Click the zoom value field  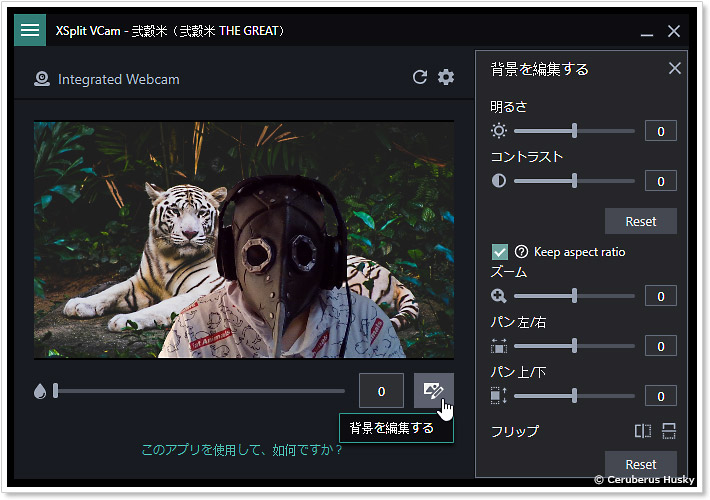[x=661, y=296]
